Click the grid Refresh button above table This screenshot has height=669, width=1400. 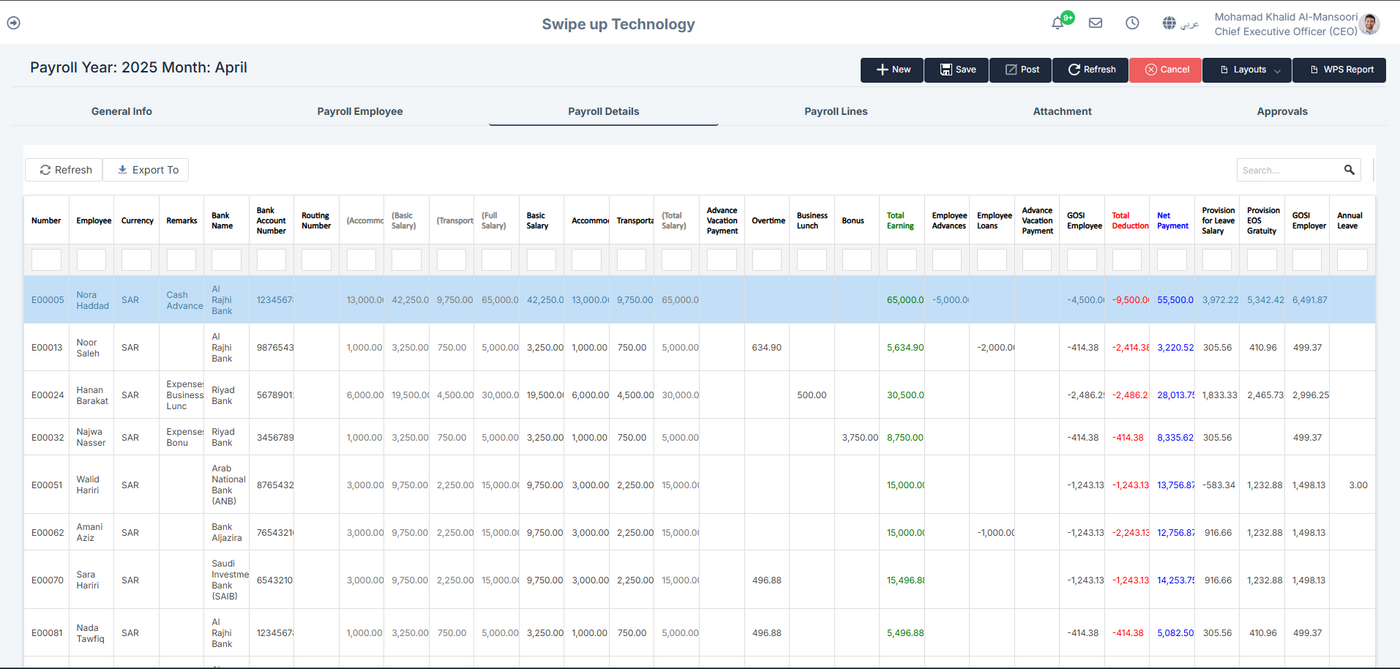coord(66,170)
